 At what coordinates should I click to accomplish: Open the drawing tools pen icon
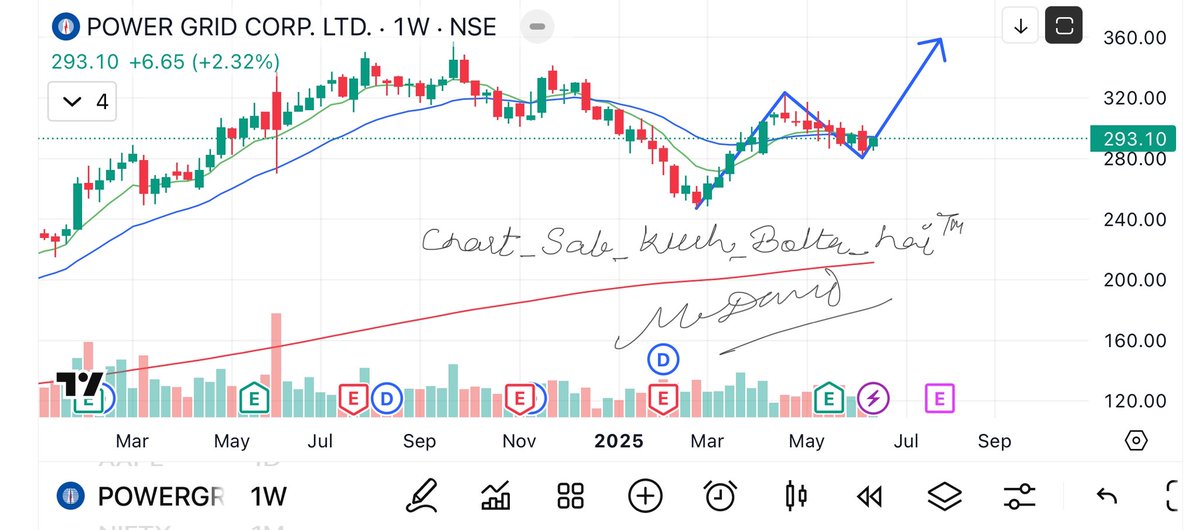point(421,494)
